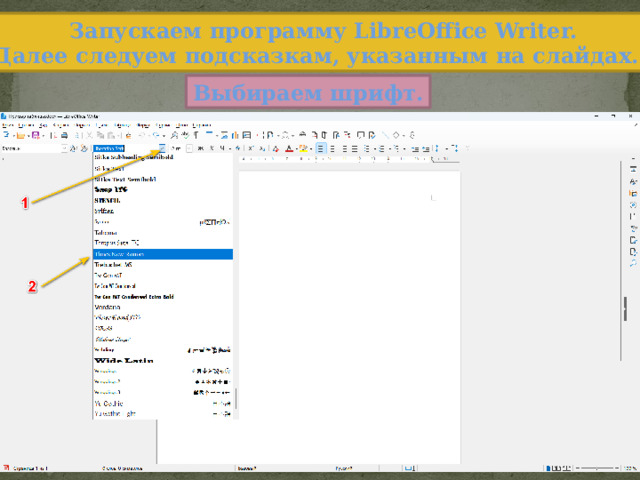Adjust the zoom slider in status bar
The height and width of the screenshot is (480, 640).
[x=597, y=468]
